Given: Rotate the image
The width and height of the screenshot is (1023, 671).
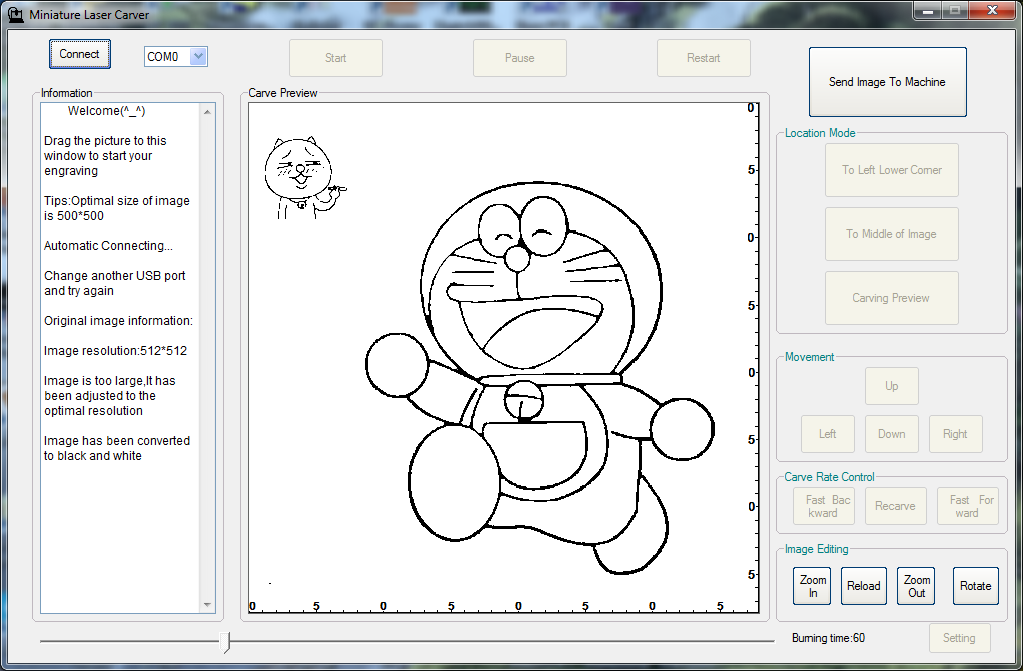Looking at the screenshot, I should coord(975,585).
